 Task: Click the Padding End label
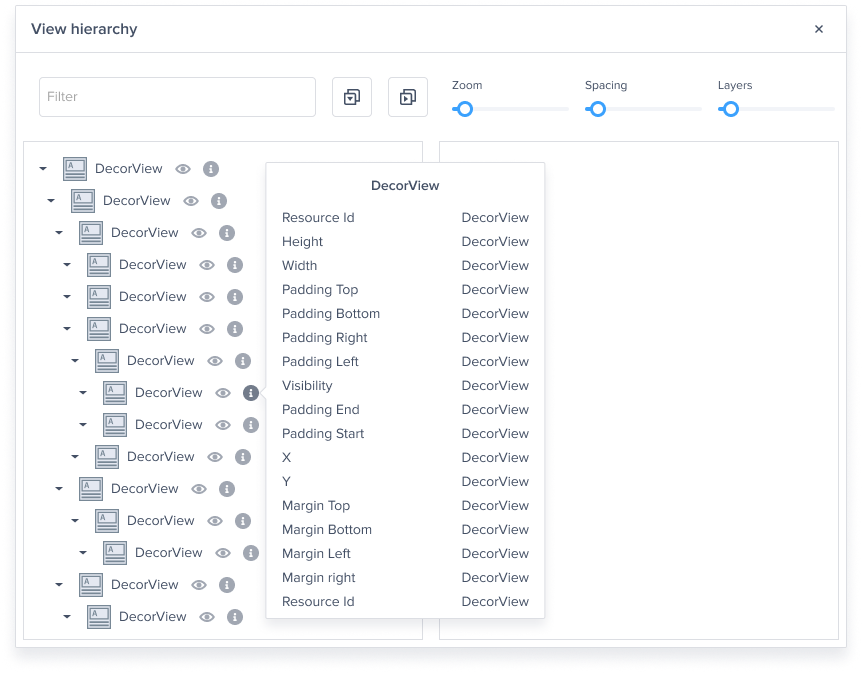coord(321,410)
